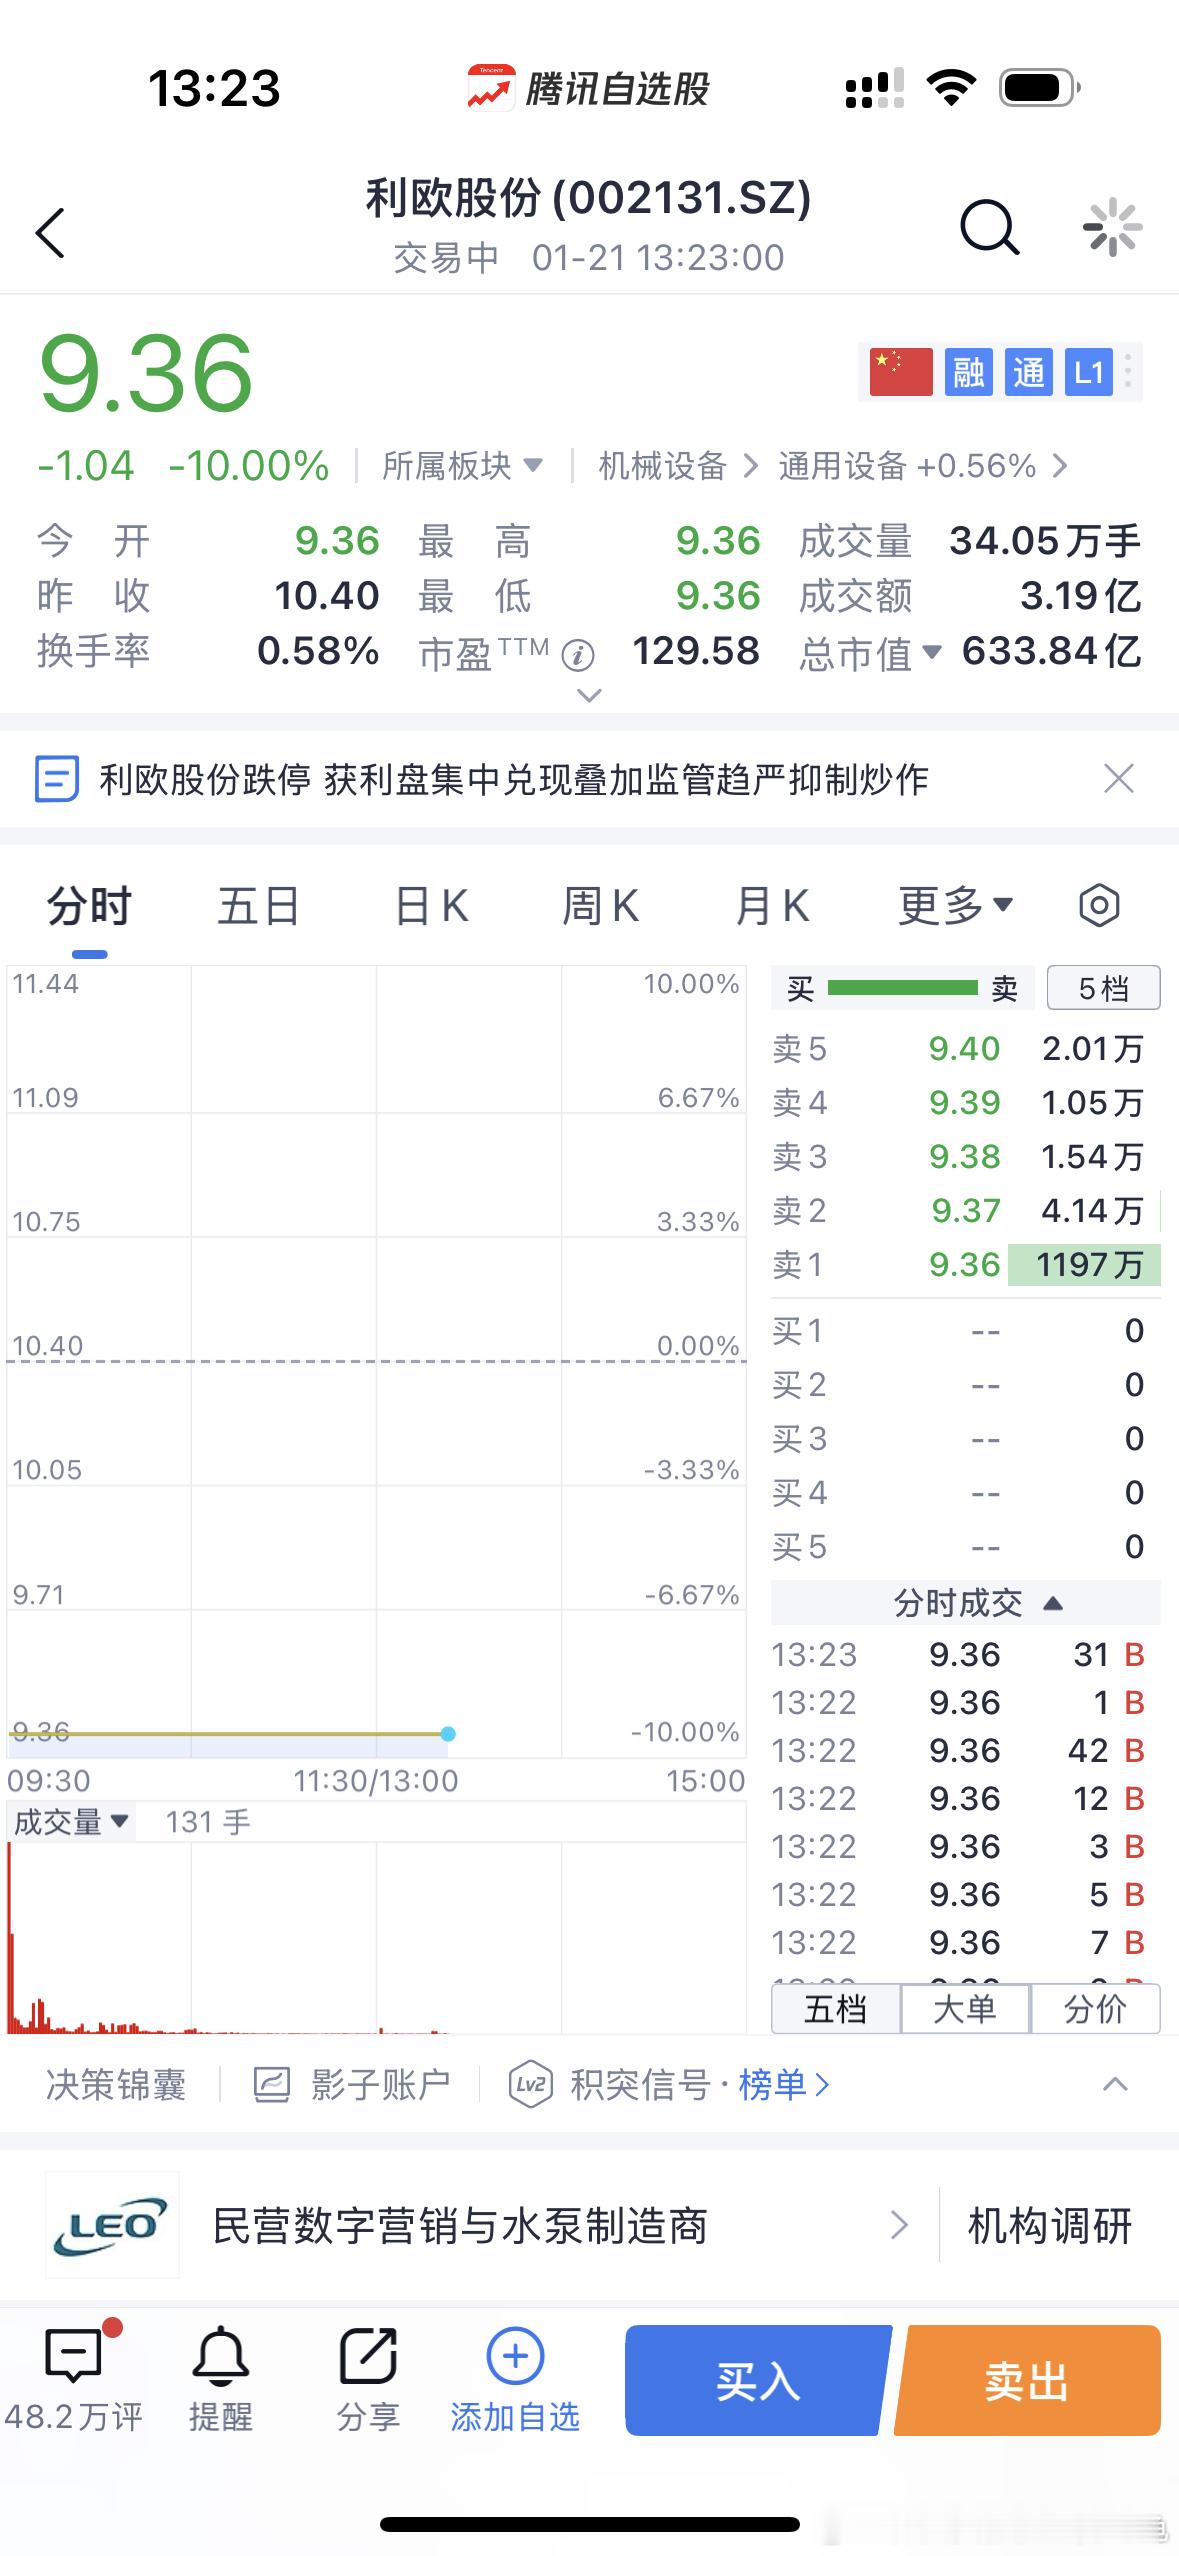Switch to the 分时 tab
Image resolution: width=1179 pixels, height=2556 pixels.
point(90,906)
